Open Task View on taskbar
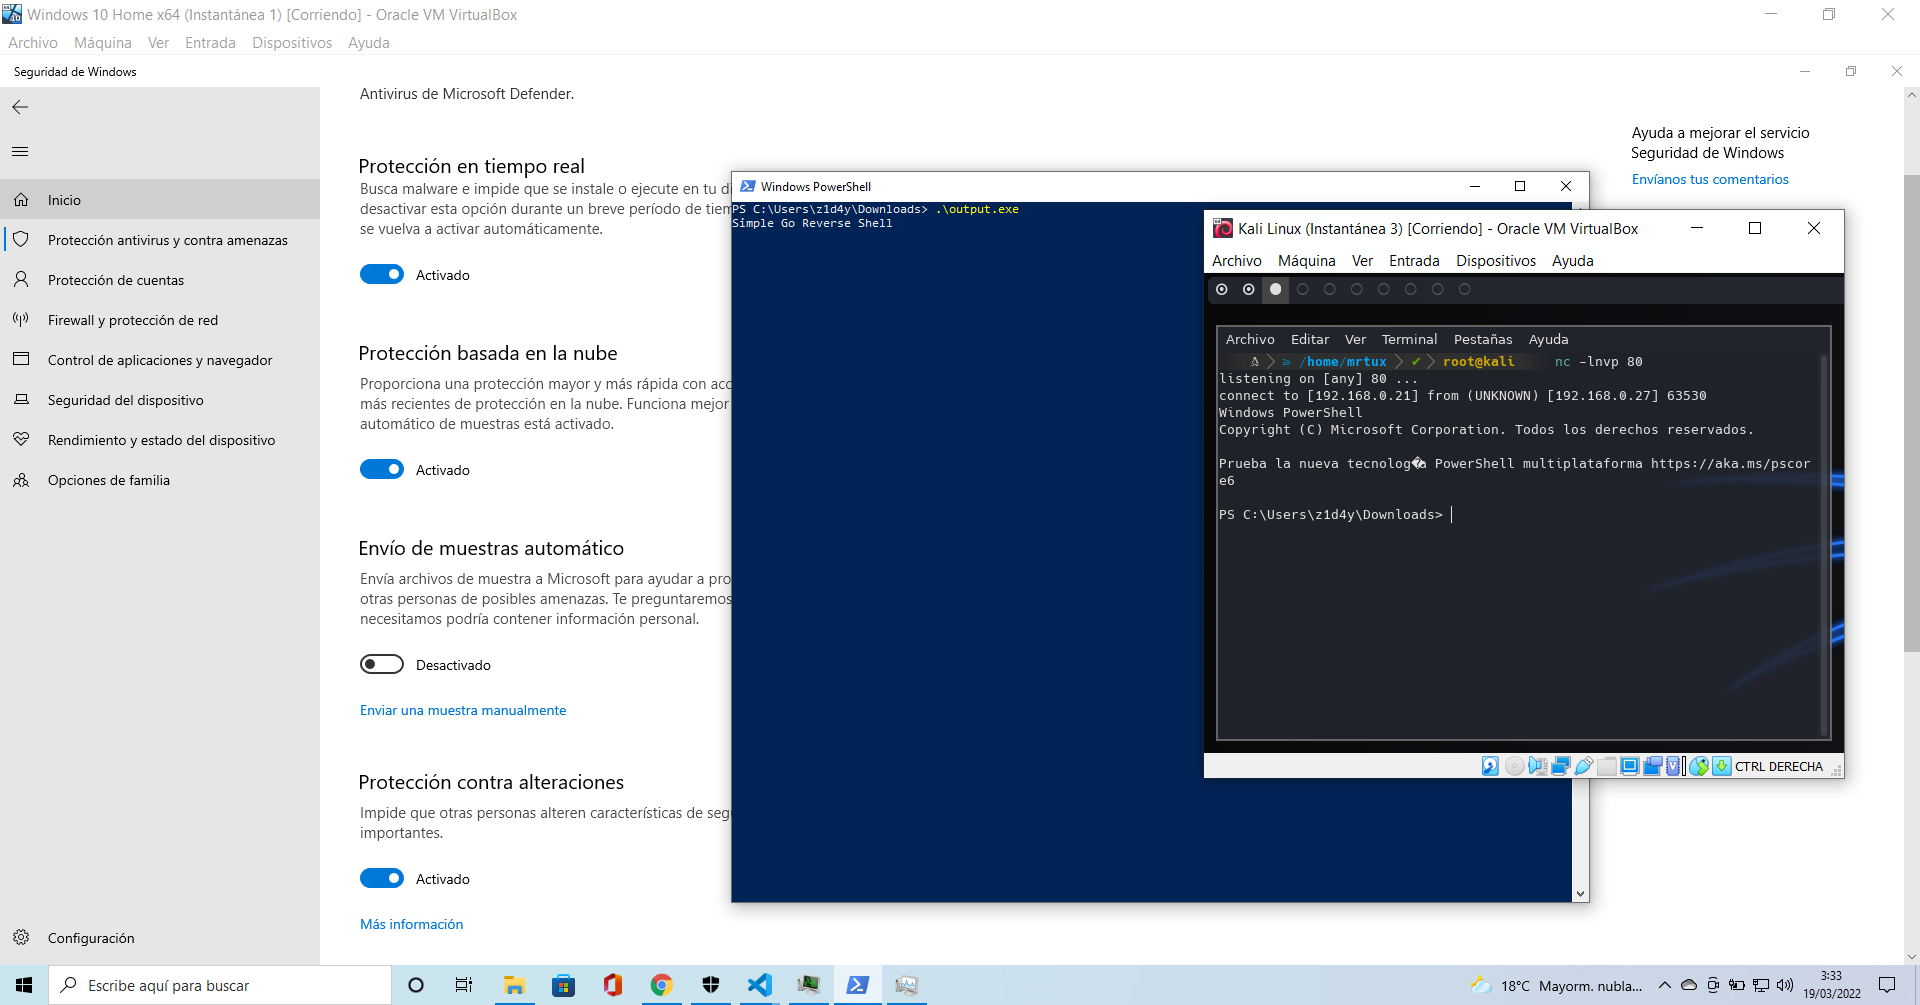1920x1005 pixels. pos(464,985)
